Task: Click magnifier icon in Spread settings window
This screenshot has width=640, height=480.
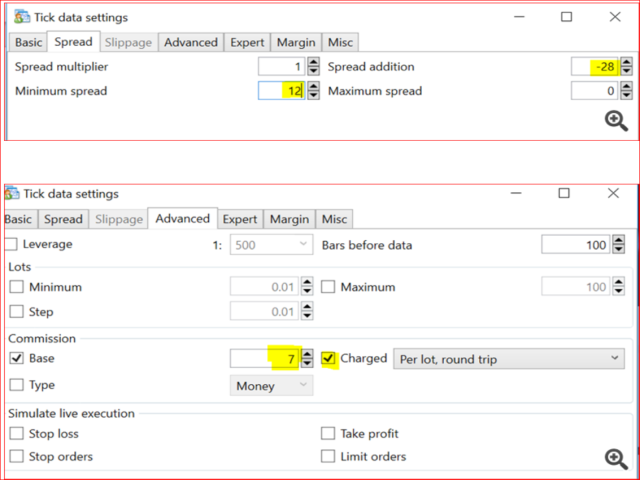Action: pos(616,121)
